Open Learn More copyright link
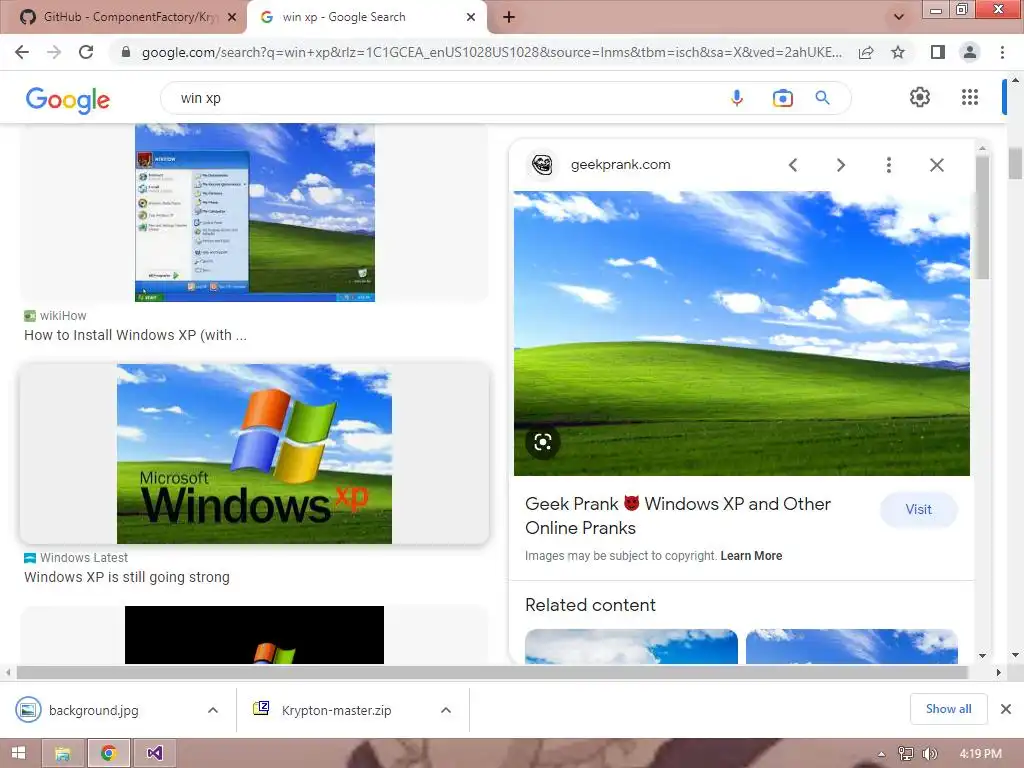The height and width of the screenshot is (768, 1024). click(751, 556)
